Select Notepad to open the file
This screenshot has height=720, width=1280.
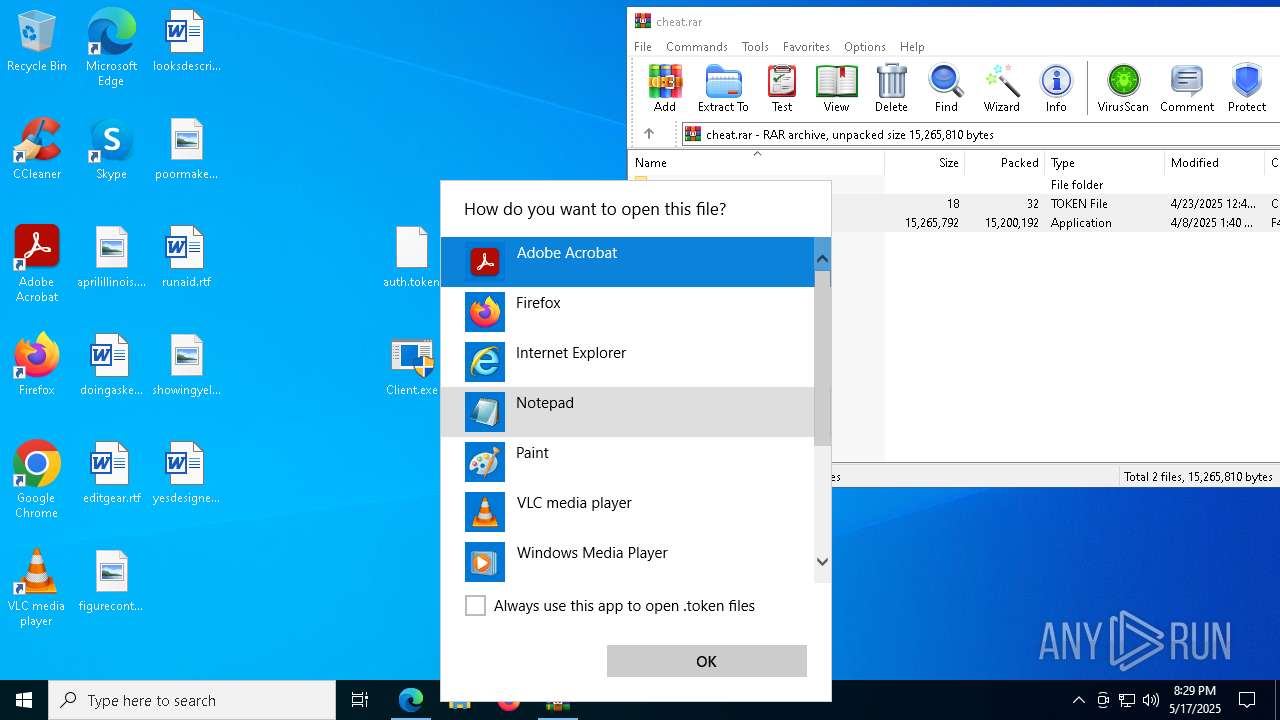point(627,412)
